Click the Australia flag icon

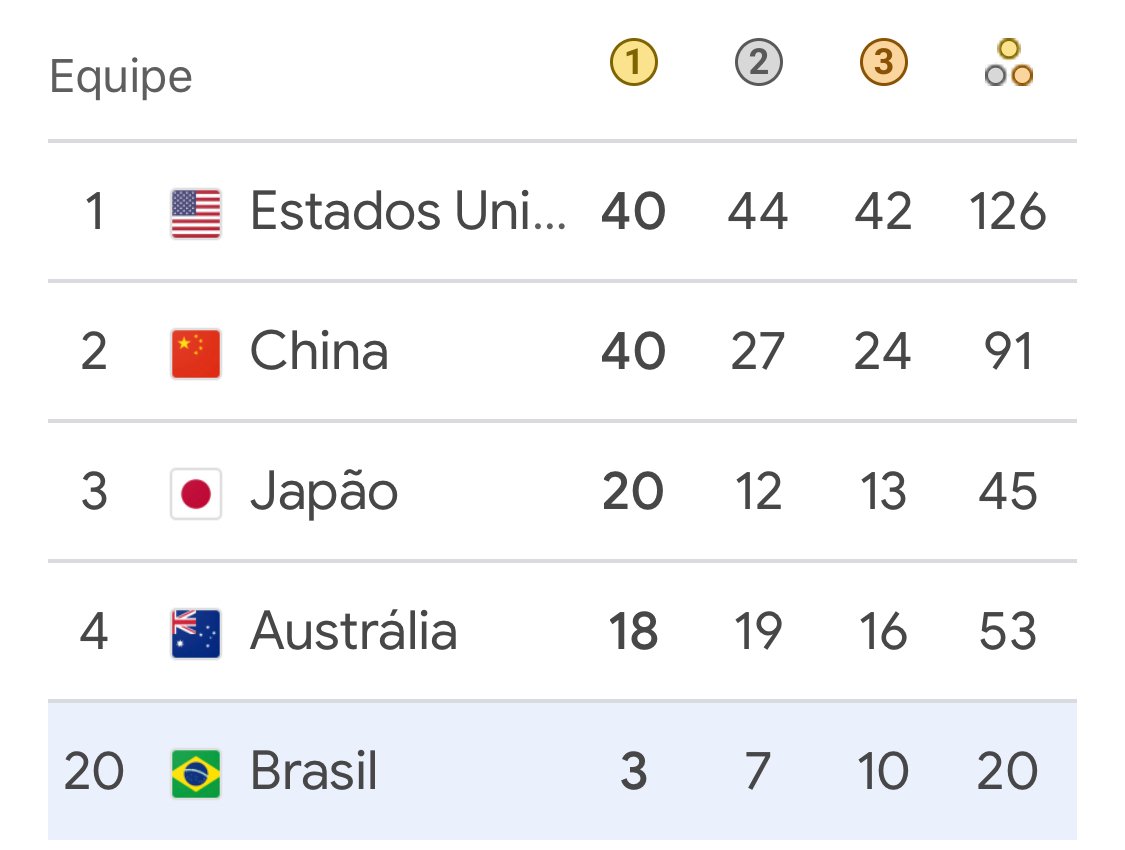tap(196, 633)
